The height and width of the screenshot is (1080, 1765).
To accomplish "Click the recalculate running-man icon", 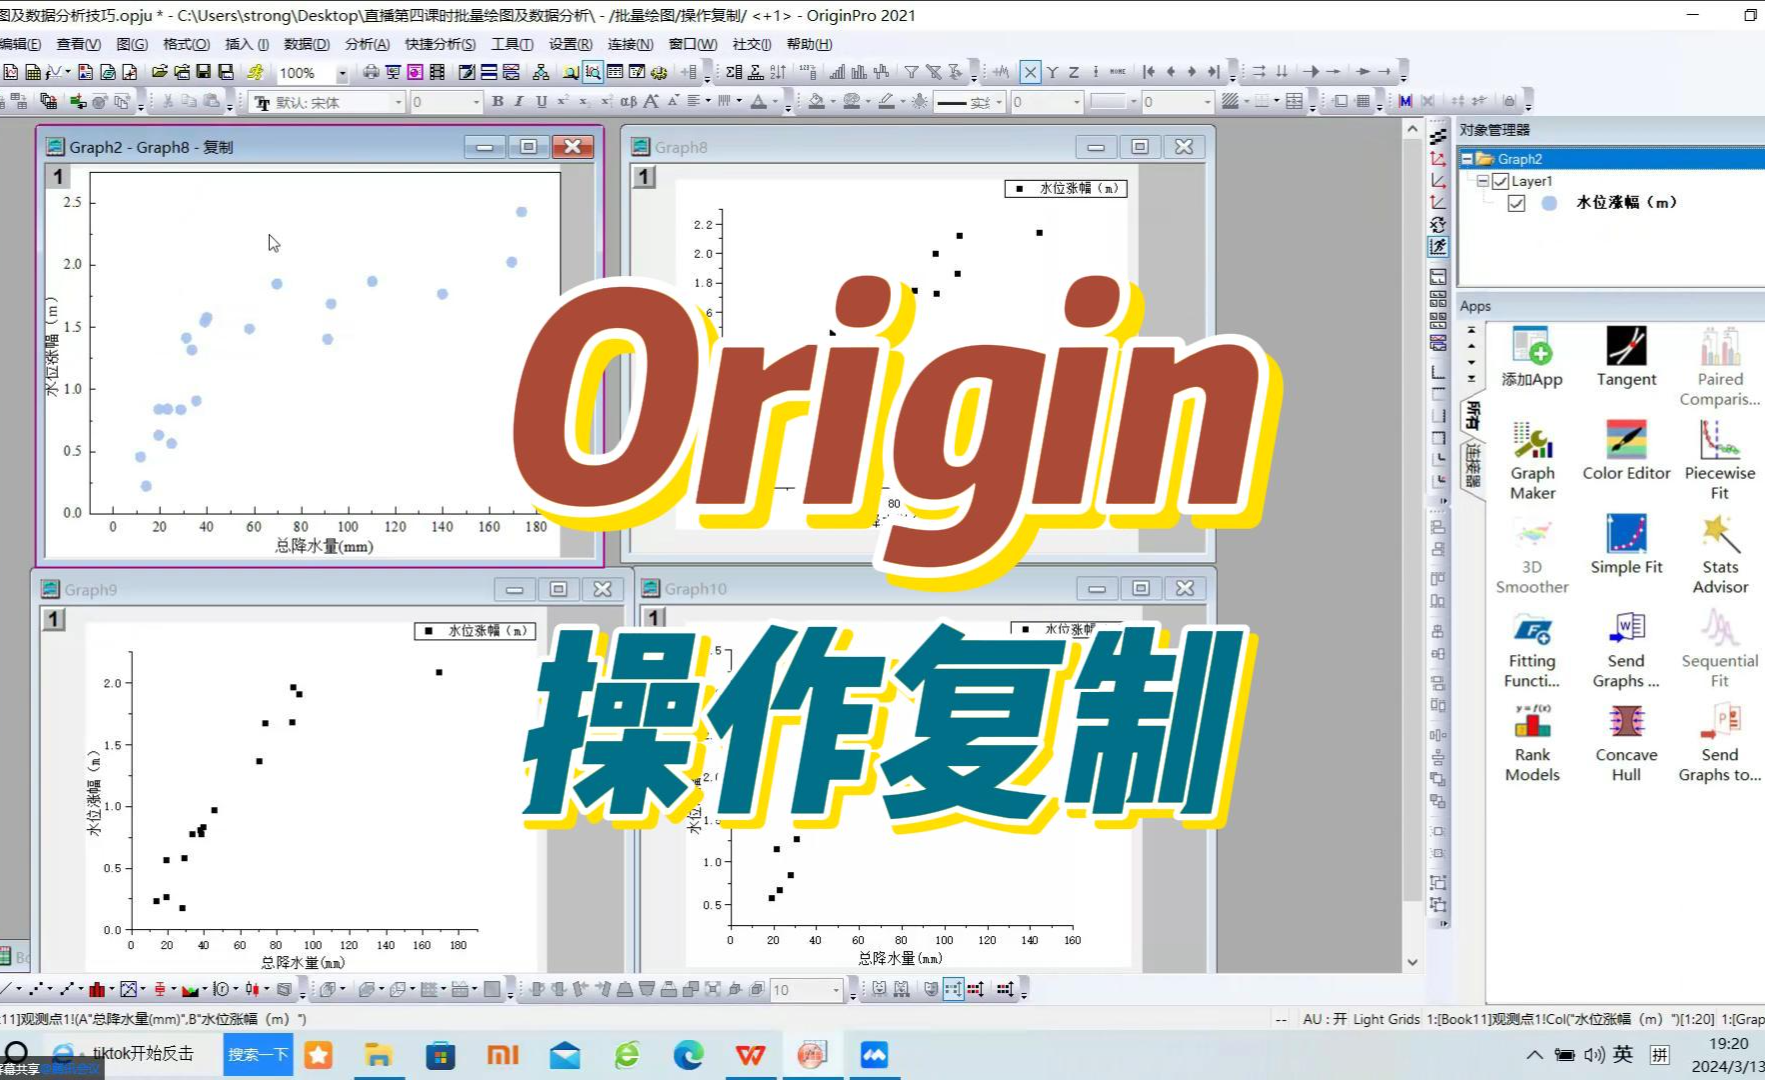I will click(x=255, y=72).
